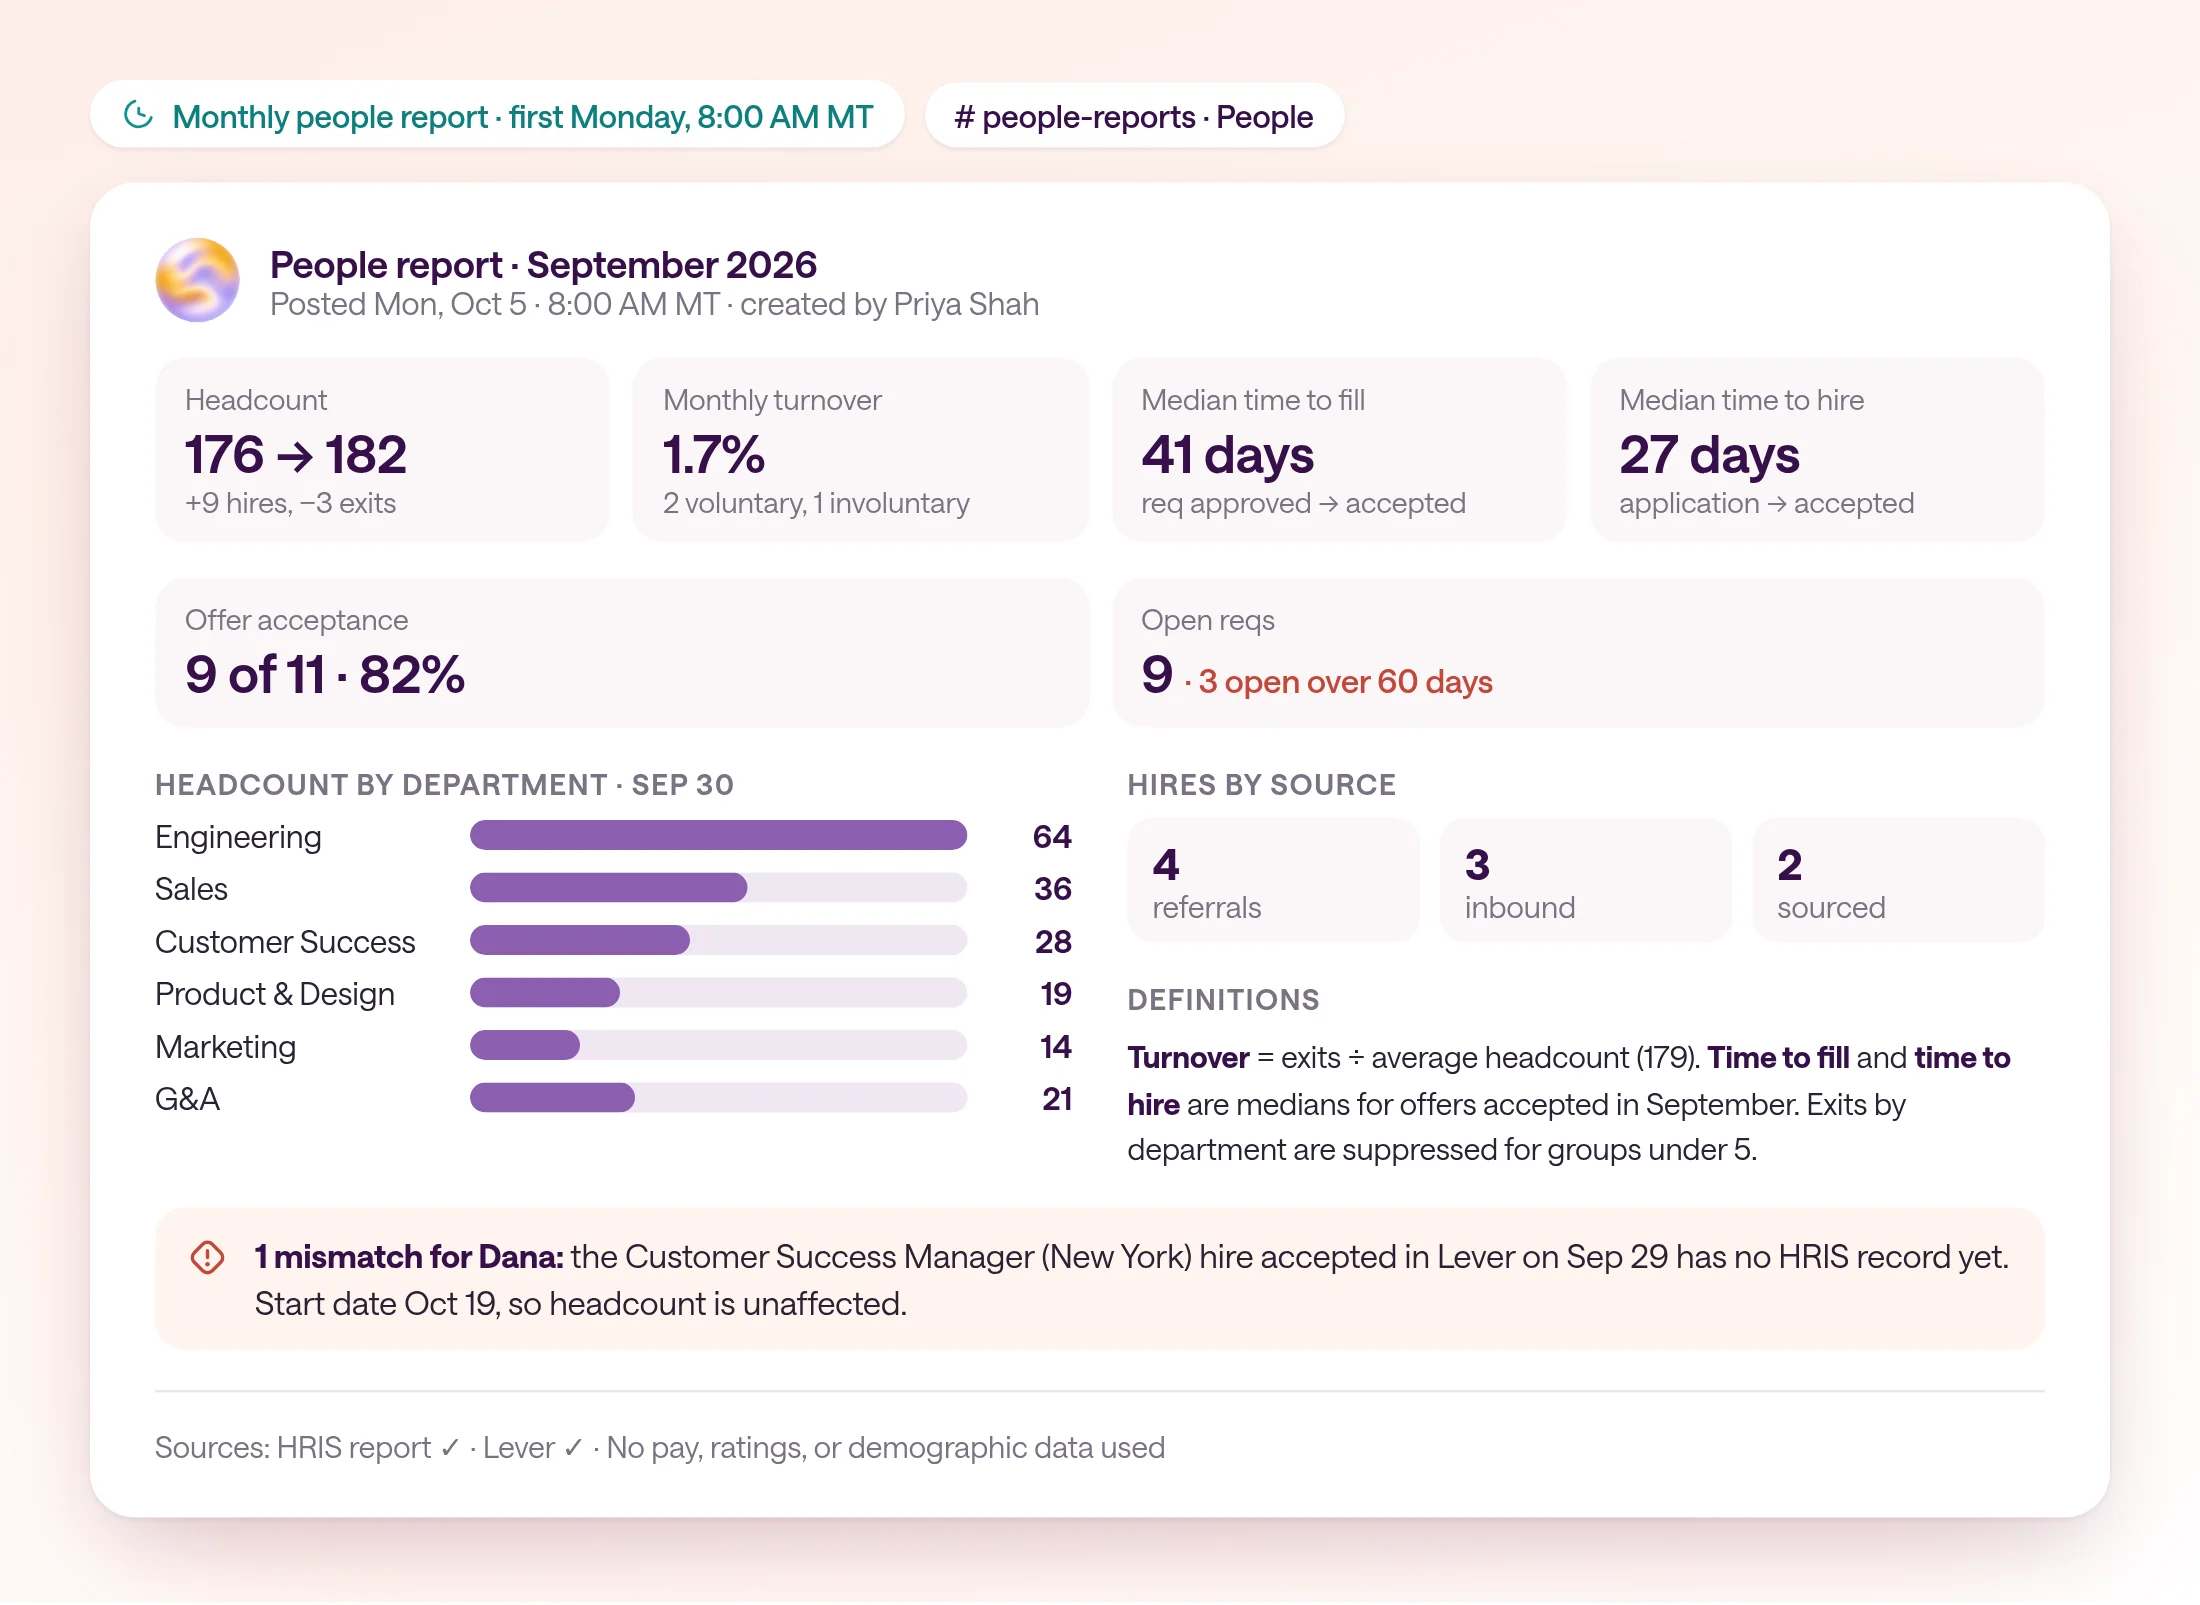Select the Headcount 176 → 182 card
The image size is (2200, 1605).
click(x=382, y=450)
